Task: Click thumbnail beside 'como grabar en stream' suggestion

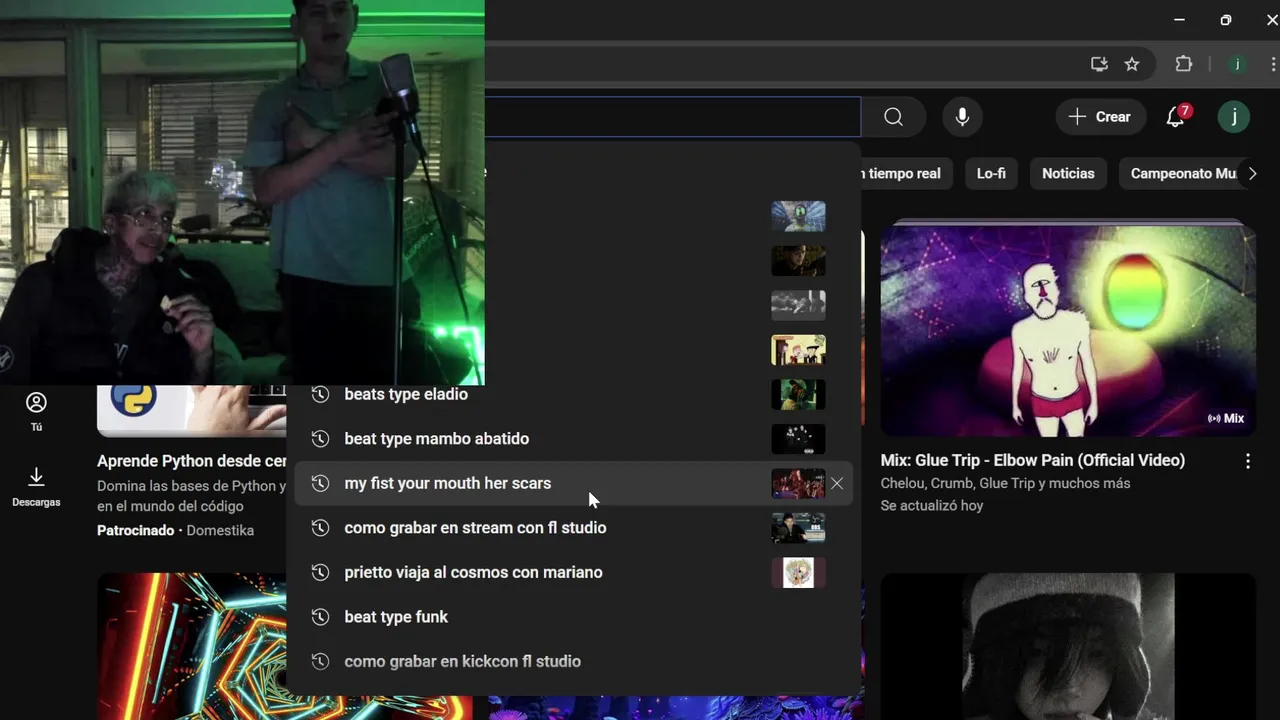Action: coord(798,527)
